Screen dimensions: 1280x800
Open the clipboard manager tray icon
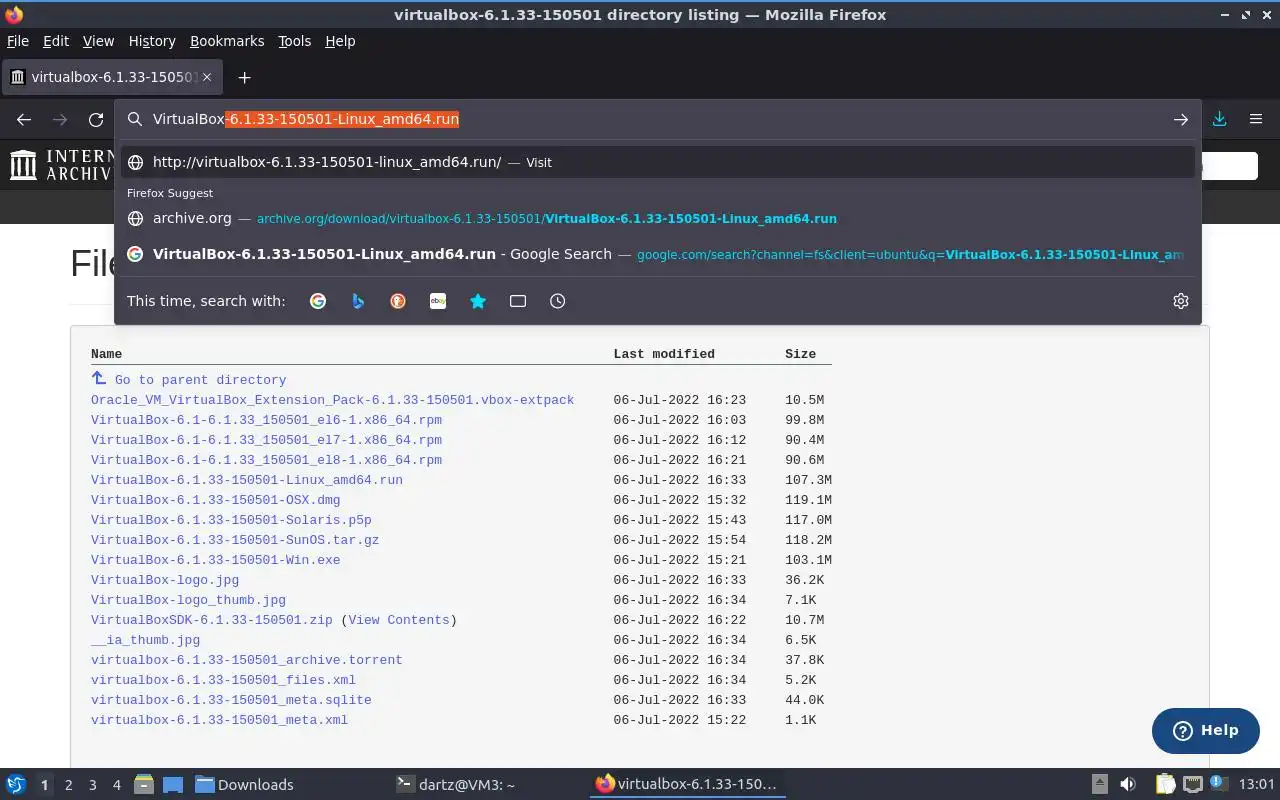[1165, 784]
